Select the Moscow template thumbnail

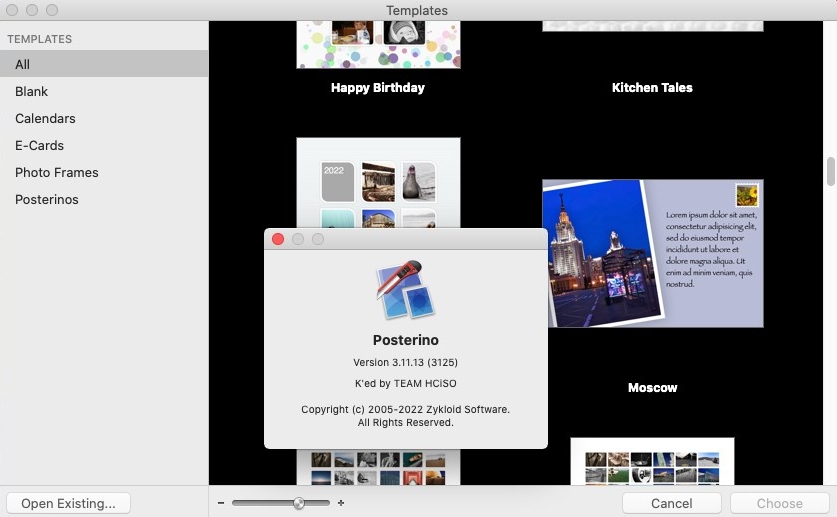point(653,253)
